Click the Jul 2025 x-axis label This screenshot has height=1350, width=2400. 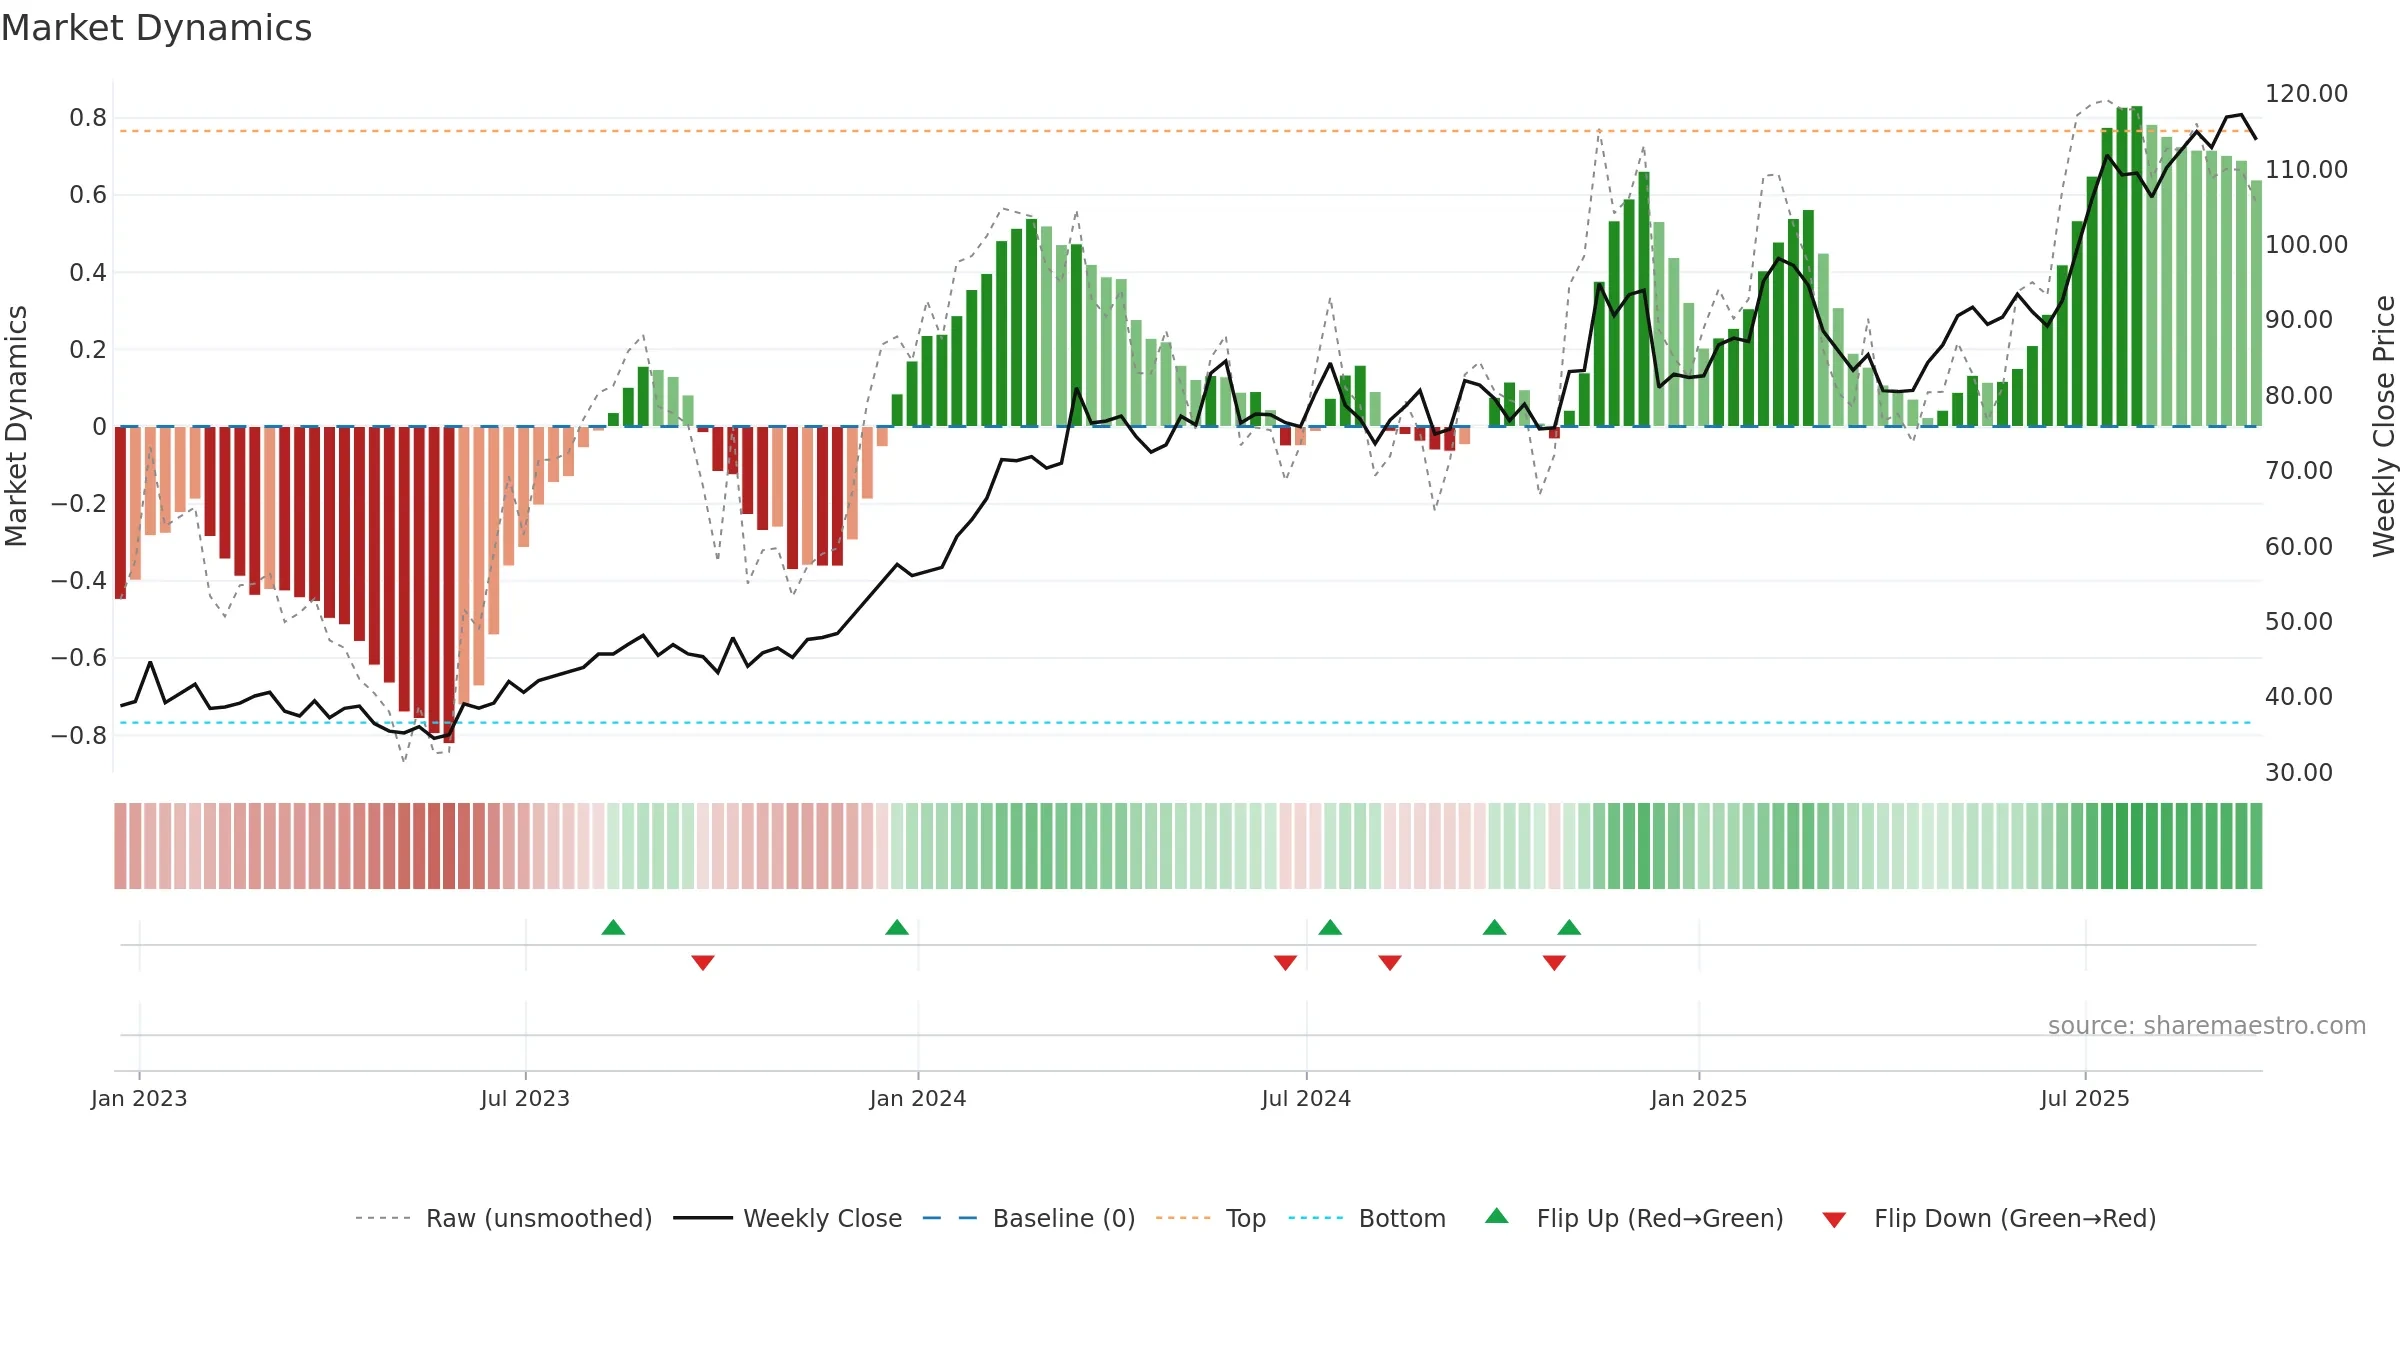click(2085, 1098)
